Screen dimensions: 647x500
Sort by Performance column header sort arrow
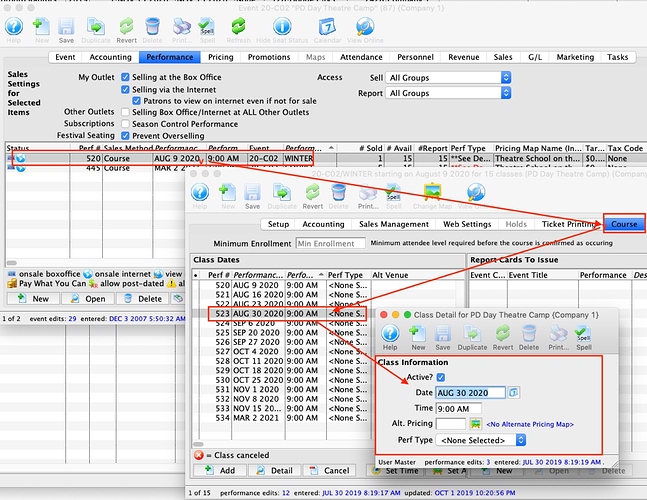coord(331,148)
